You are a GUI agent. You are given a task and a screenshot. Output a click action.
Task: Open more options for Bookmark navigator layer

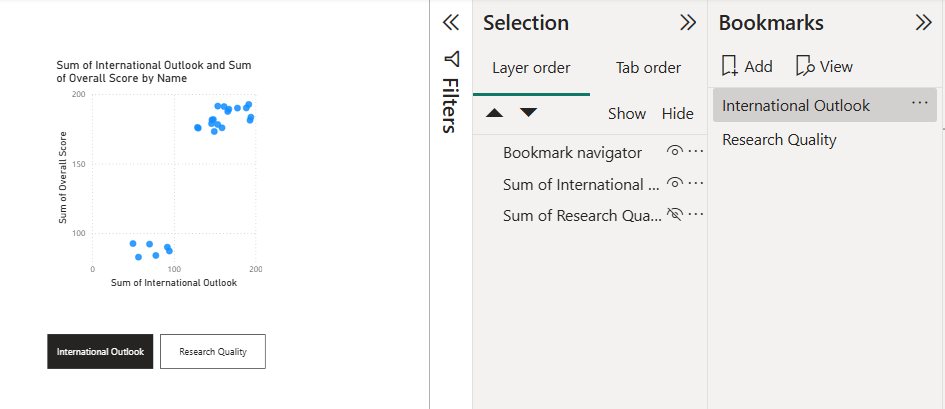695,151
